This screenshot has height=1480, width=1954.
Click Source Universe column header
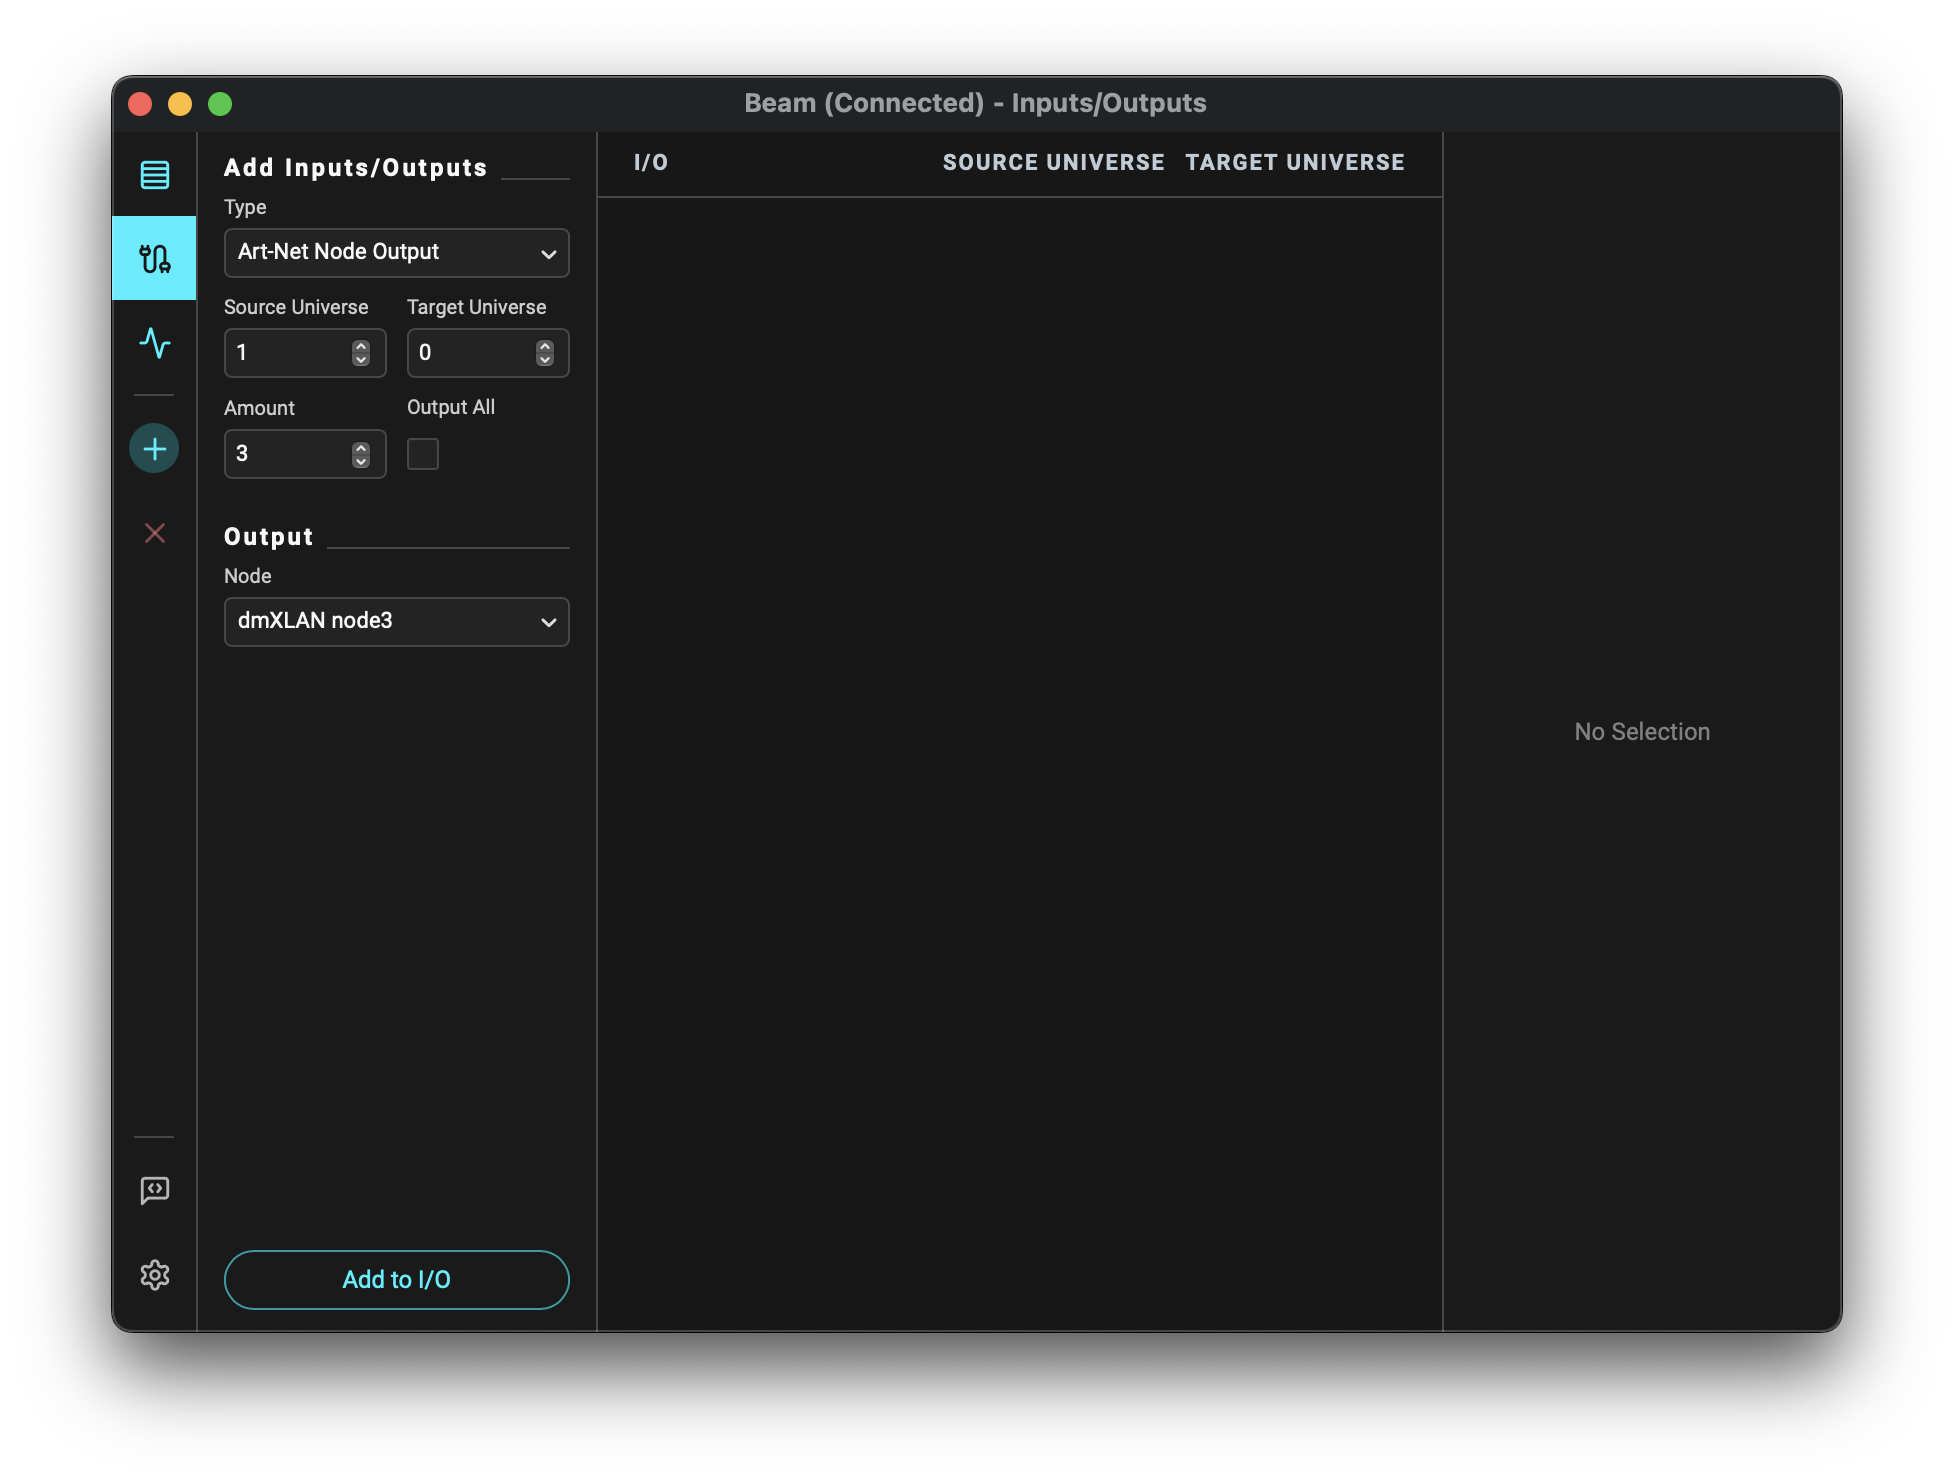coord(1054,162)
